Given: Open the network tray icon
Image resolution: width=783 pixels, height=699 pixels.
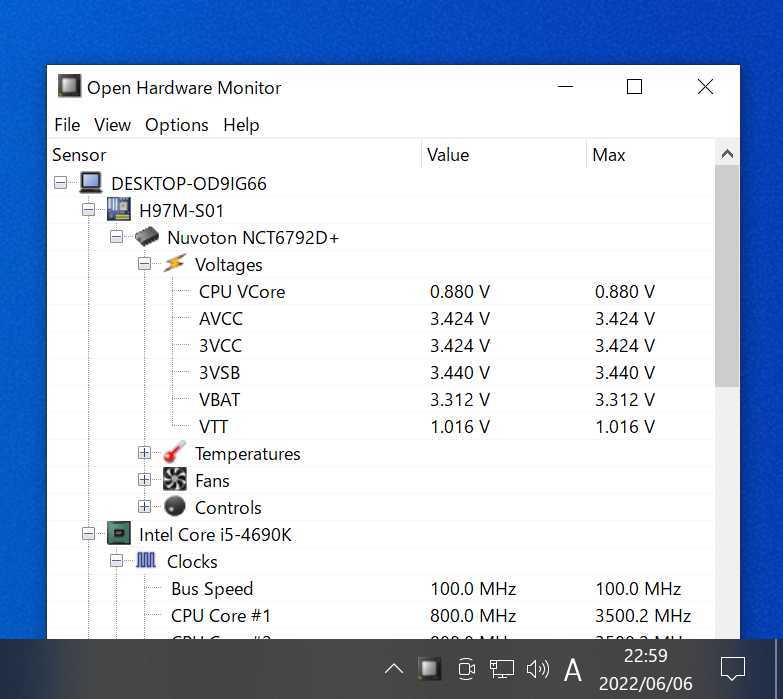Looking at the screenshot, I should pyautogui.click(x=501, y=669).
